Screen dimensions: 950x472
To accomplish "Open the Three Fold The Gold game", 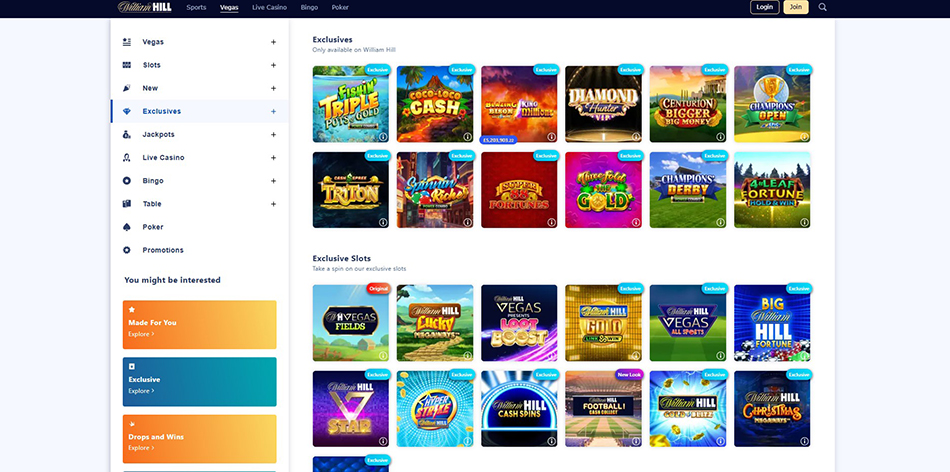I will pos(603,190).
